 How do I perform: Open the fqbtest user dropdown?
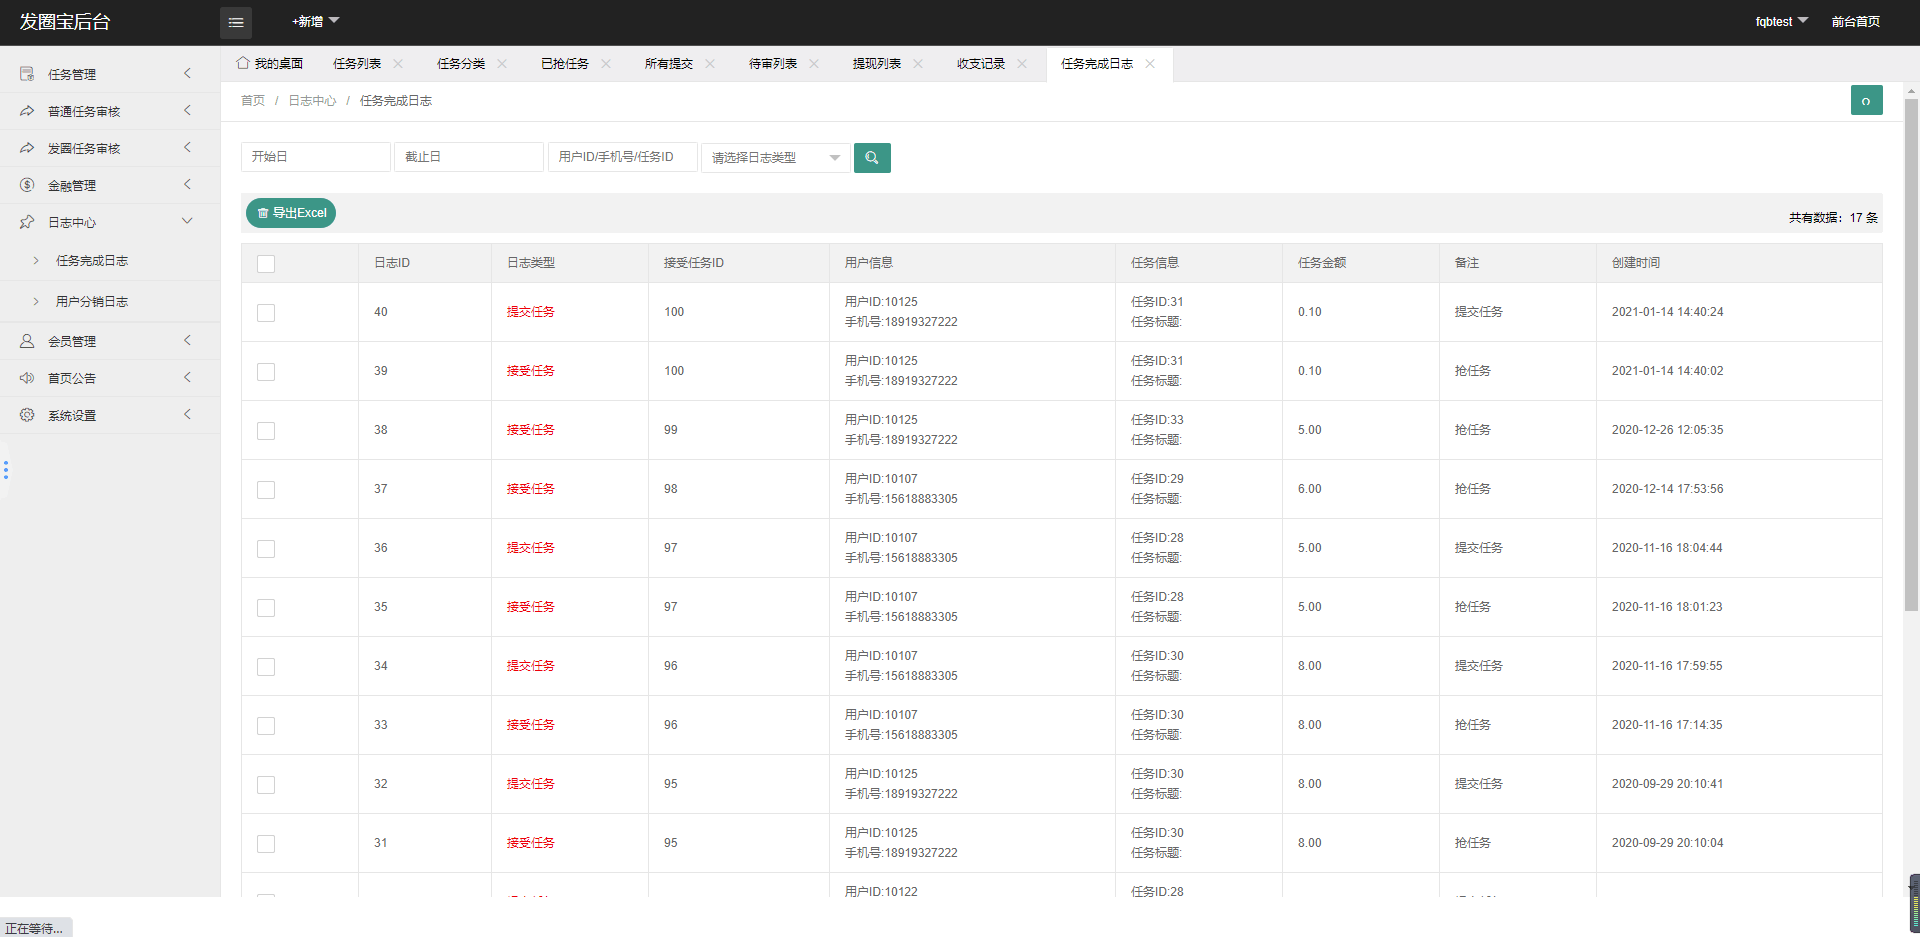click(x=1781, y=21)
